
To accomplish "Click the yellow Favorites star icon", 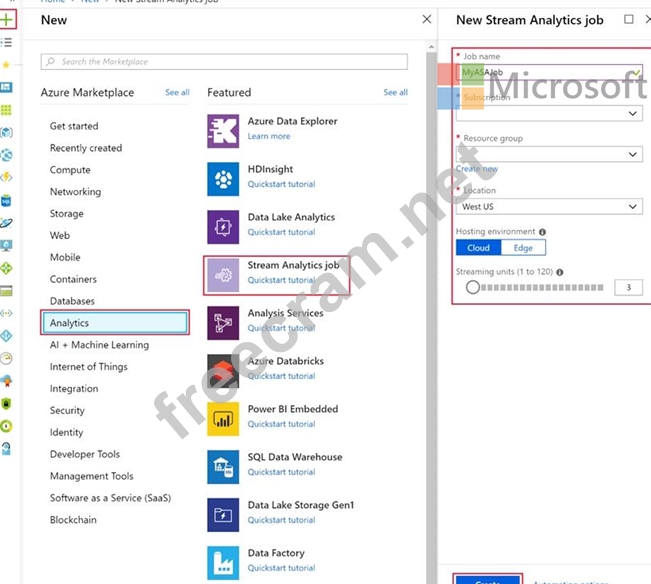I will point(6,65).
